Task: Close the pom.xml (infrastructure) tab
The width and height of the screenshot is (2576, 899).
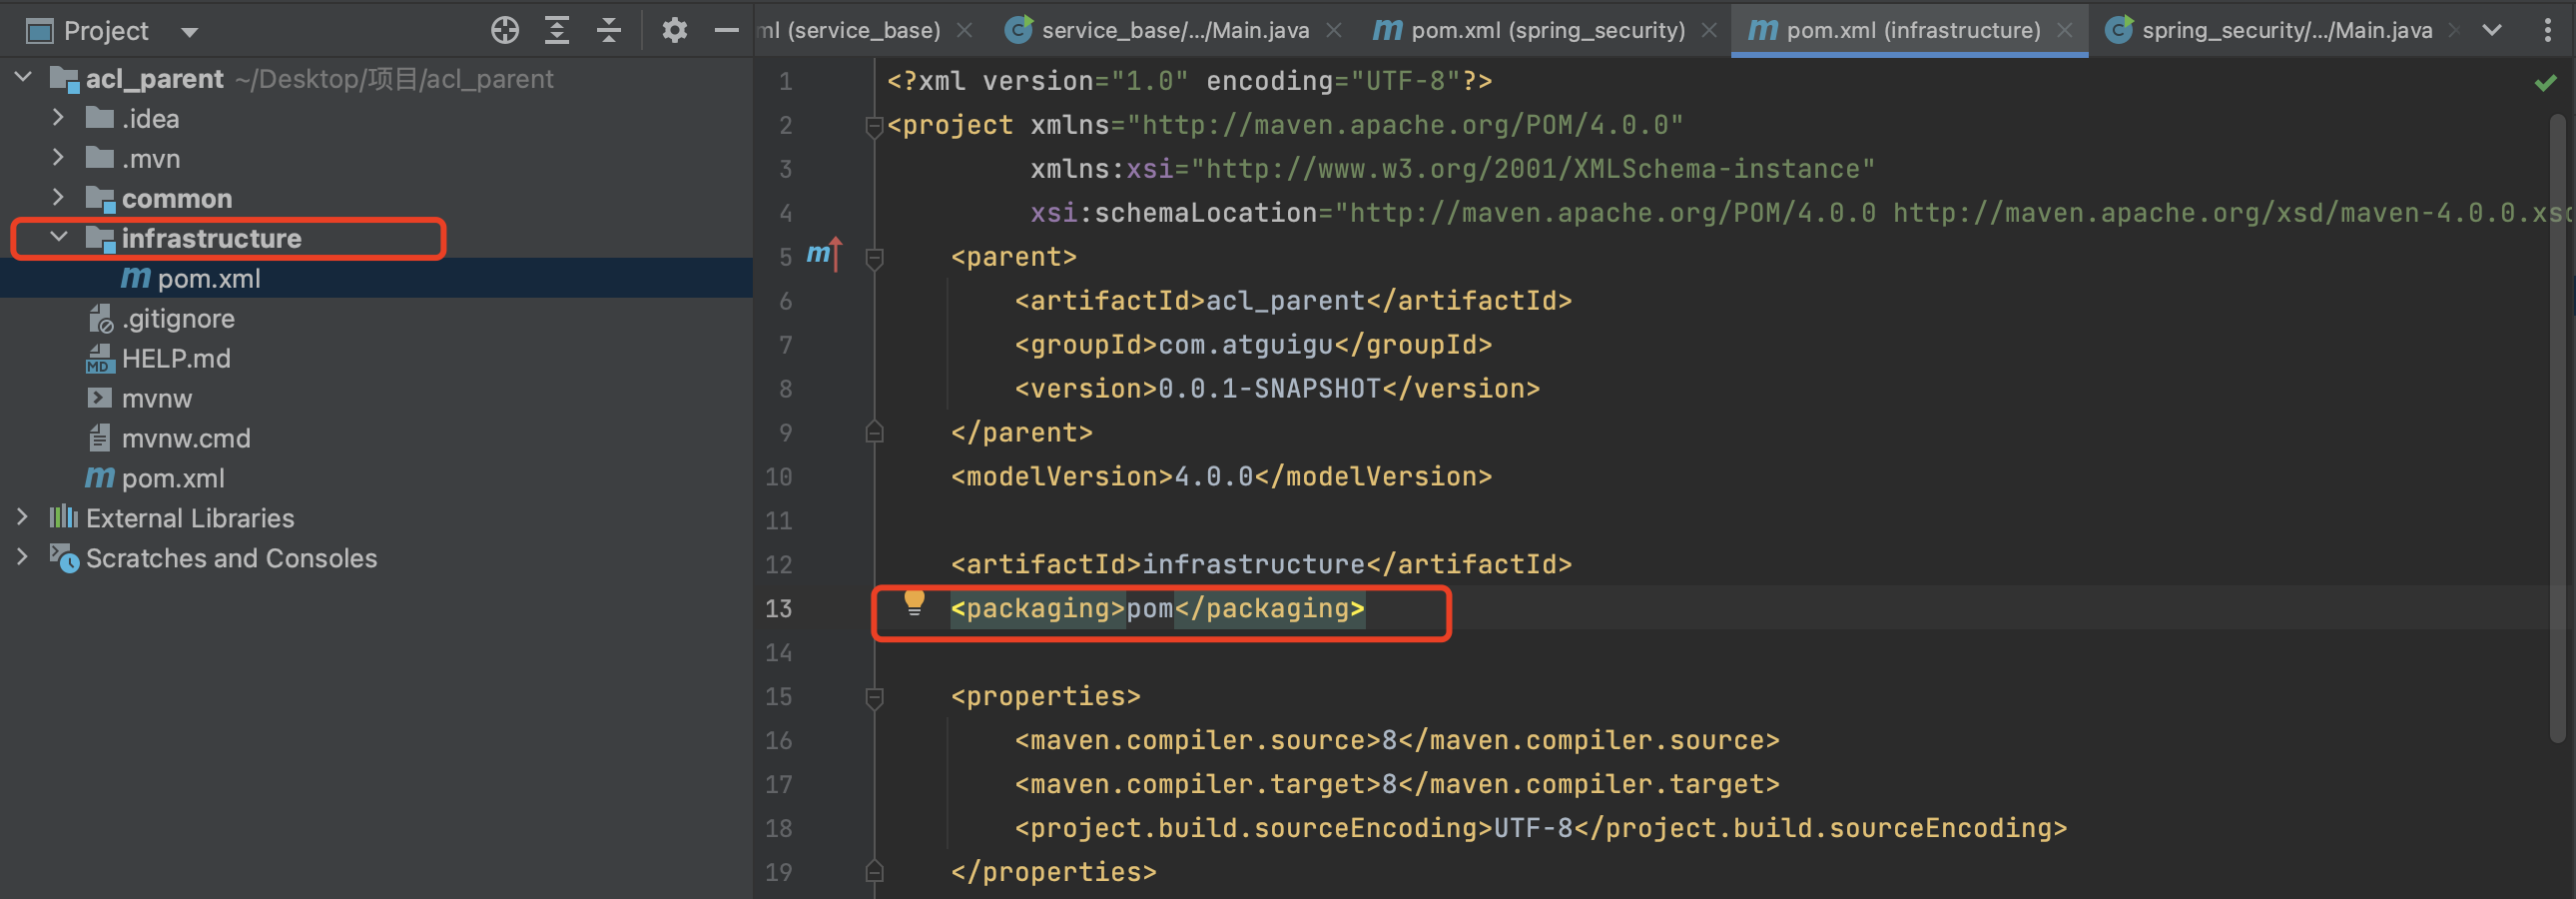Action: pos(2065,30)
